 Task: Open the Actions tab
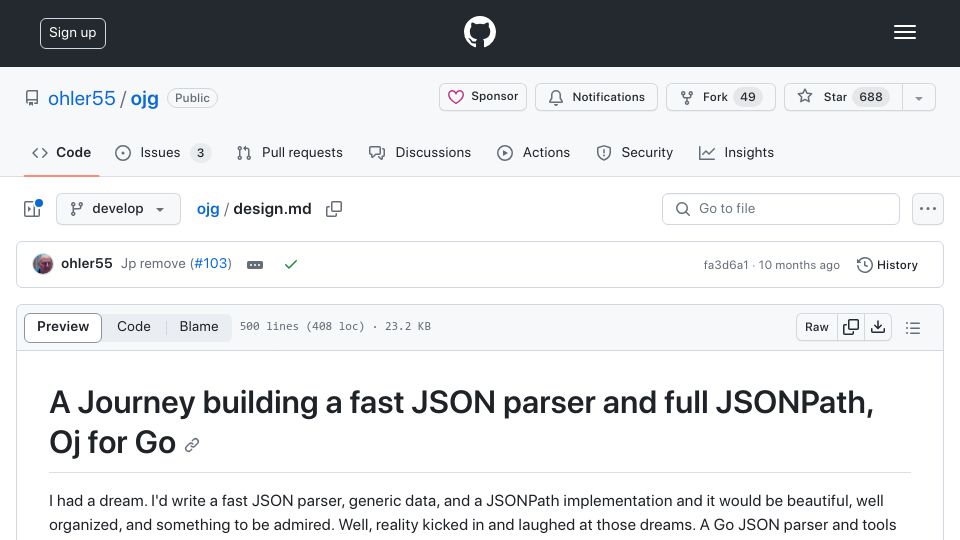coord(534,152)
